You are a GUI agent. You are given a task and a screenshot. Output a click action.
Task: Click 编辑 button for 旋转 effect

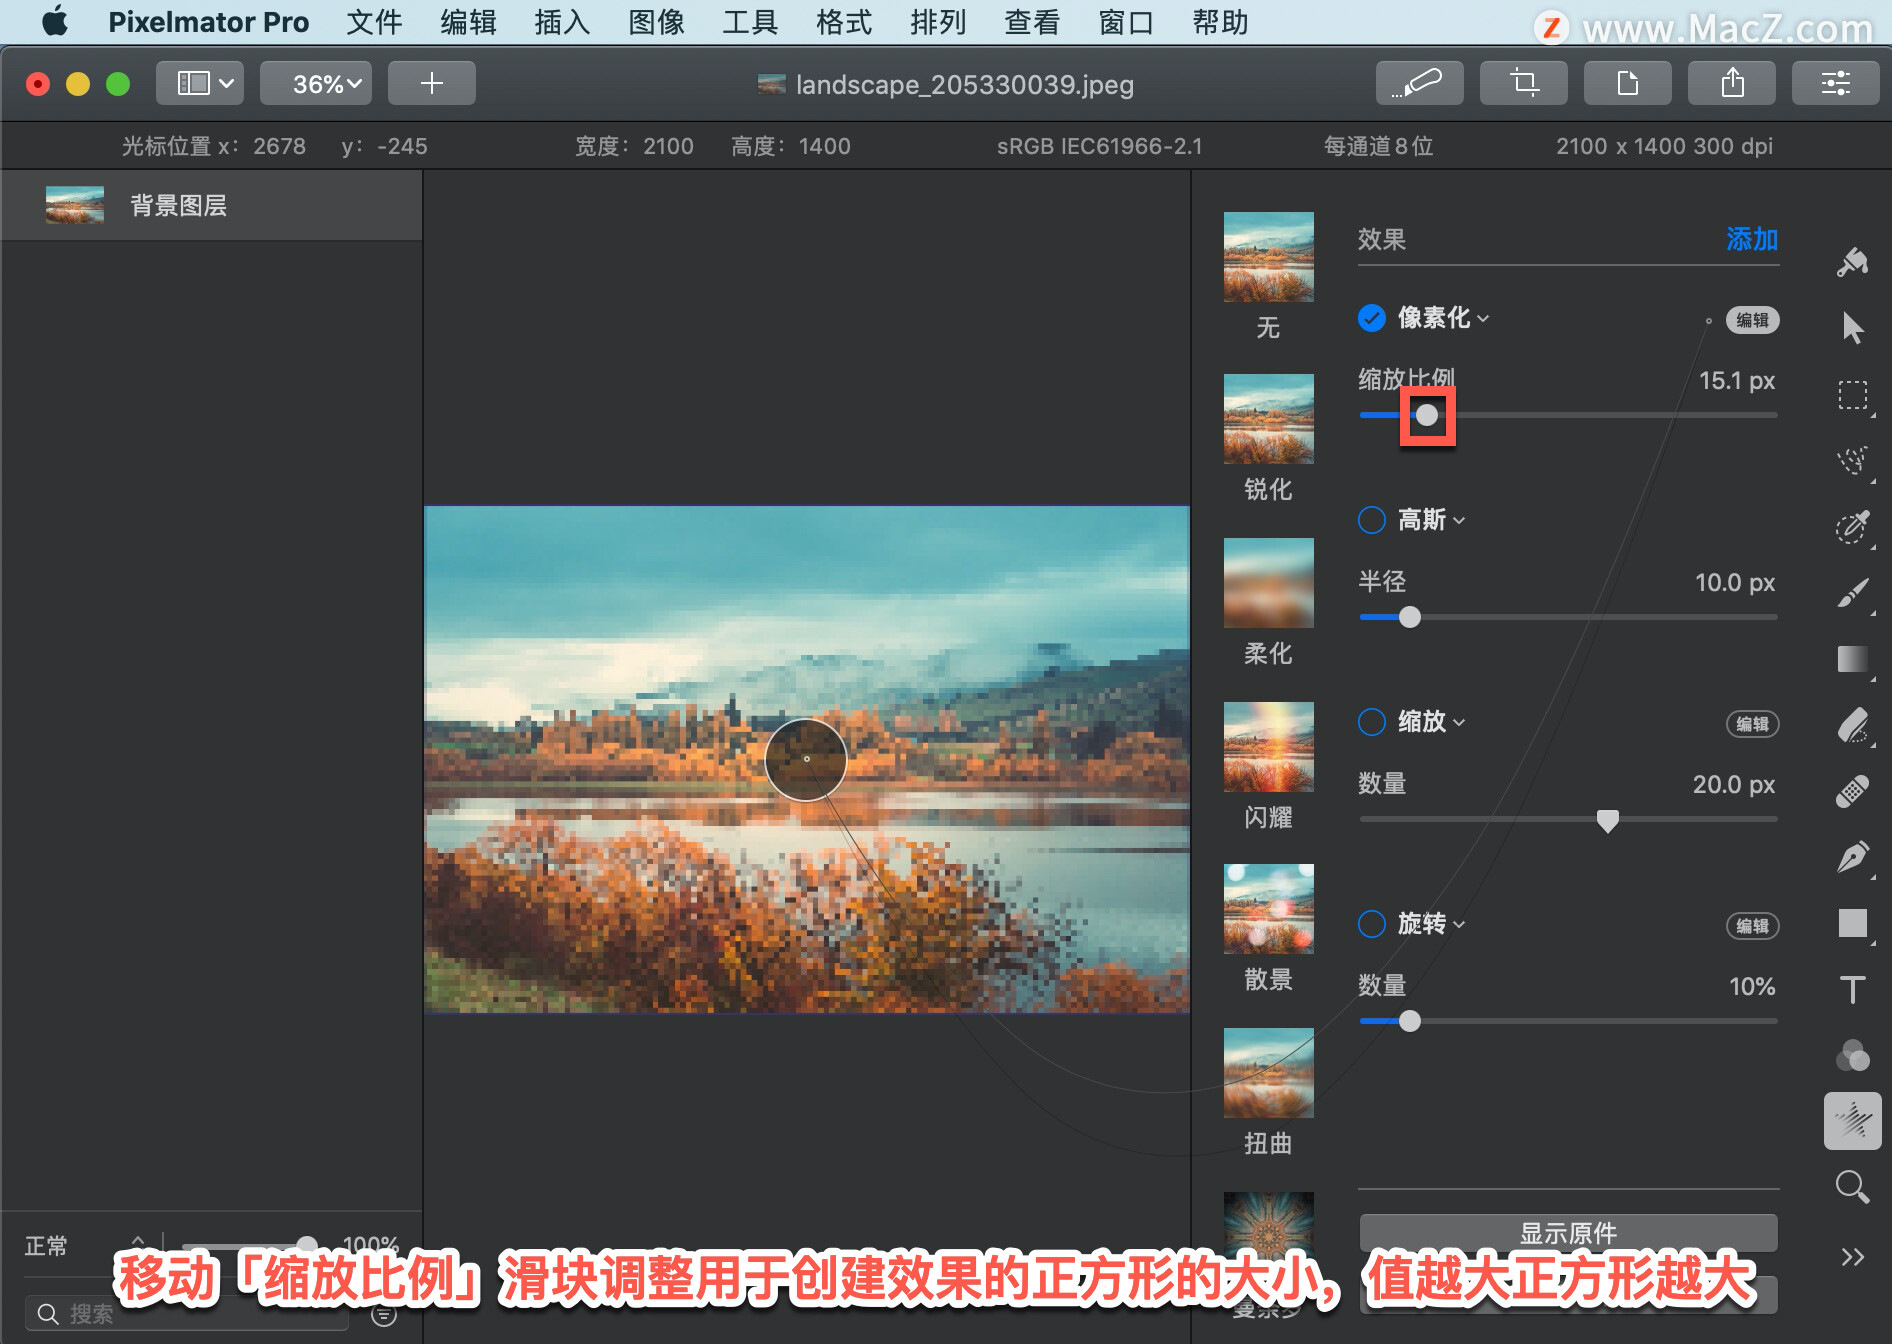pyautogui.click(x=1752, y=926)
